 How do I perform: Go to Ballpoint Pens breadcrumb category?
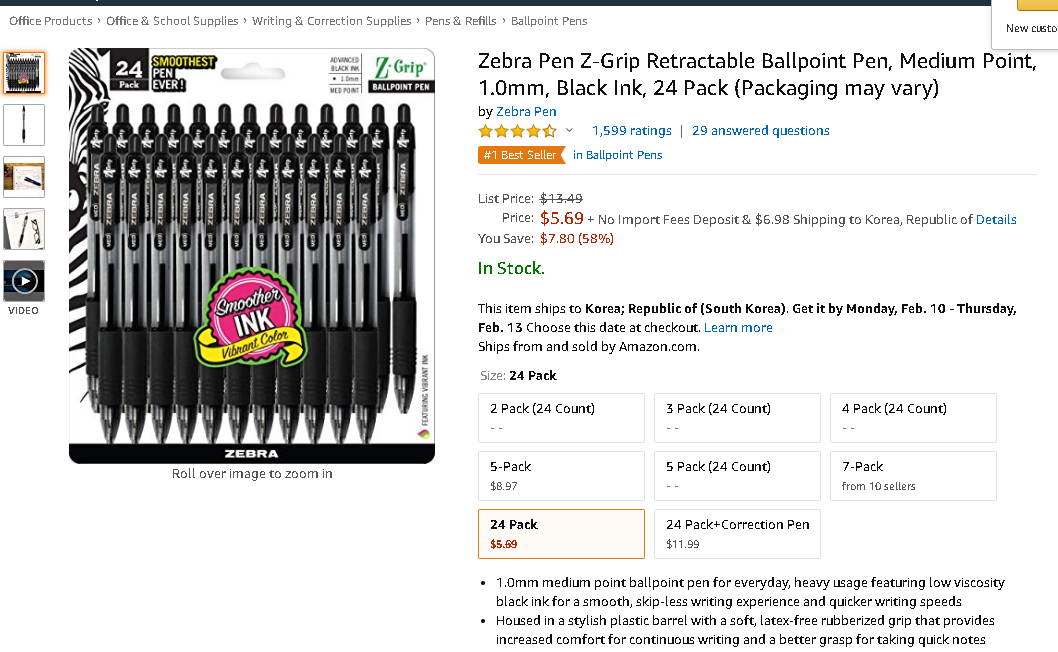(x=549, y=21)
